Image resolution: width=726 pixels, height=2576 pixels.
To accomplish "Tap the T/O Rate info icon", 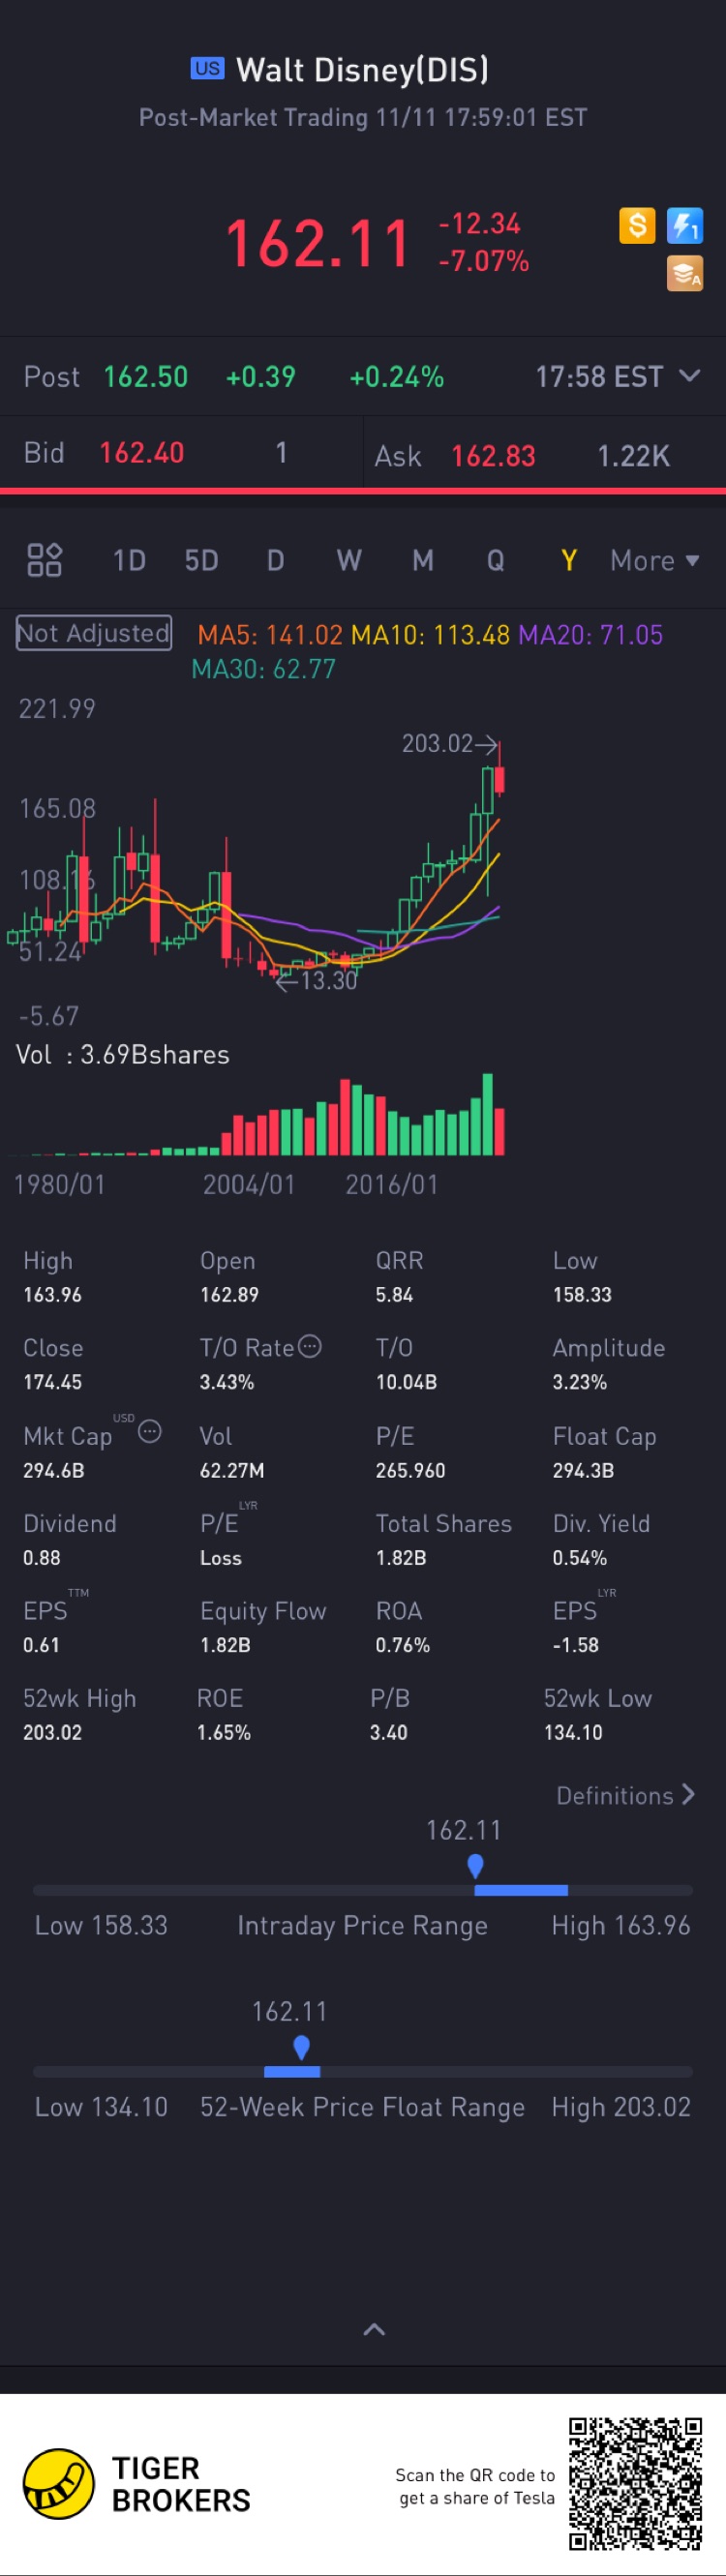I will (311, 1347).
